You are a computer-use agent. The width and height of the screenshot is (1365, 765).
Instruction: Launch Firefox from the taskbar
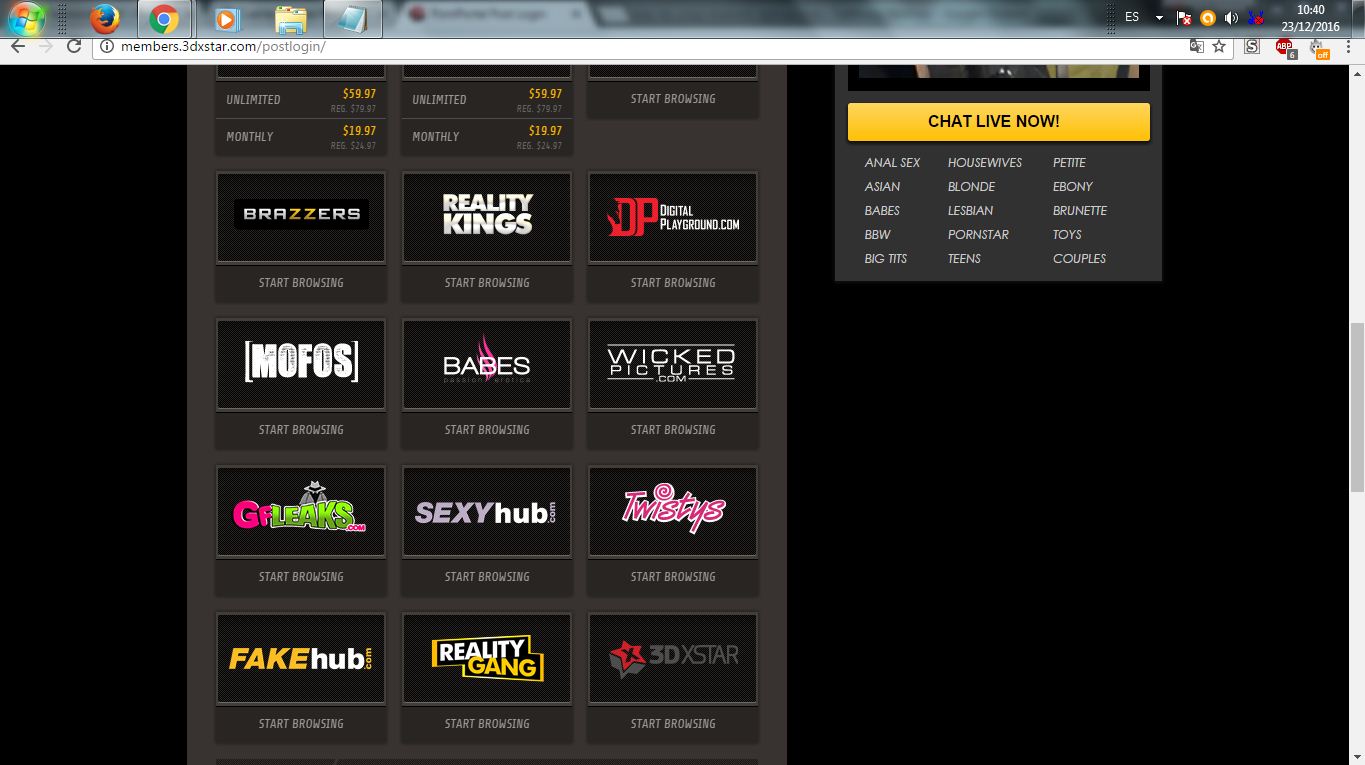click(104, 18)
